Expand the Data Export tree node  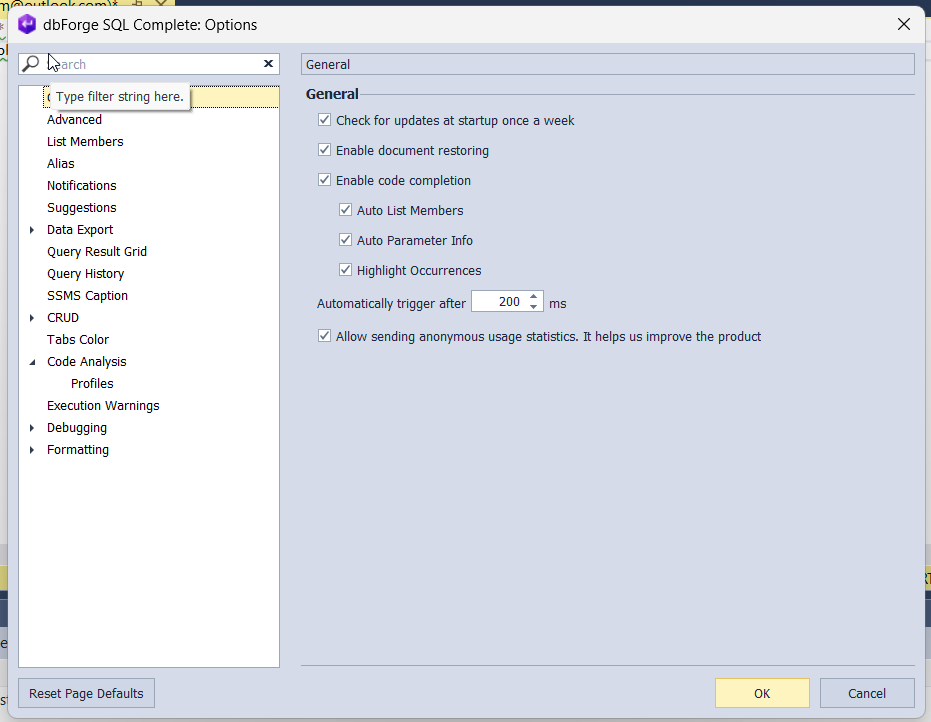click(x=32, y=230)
